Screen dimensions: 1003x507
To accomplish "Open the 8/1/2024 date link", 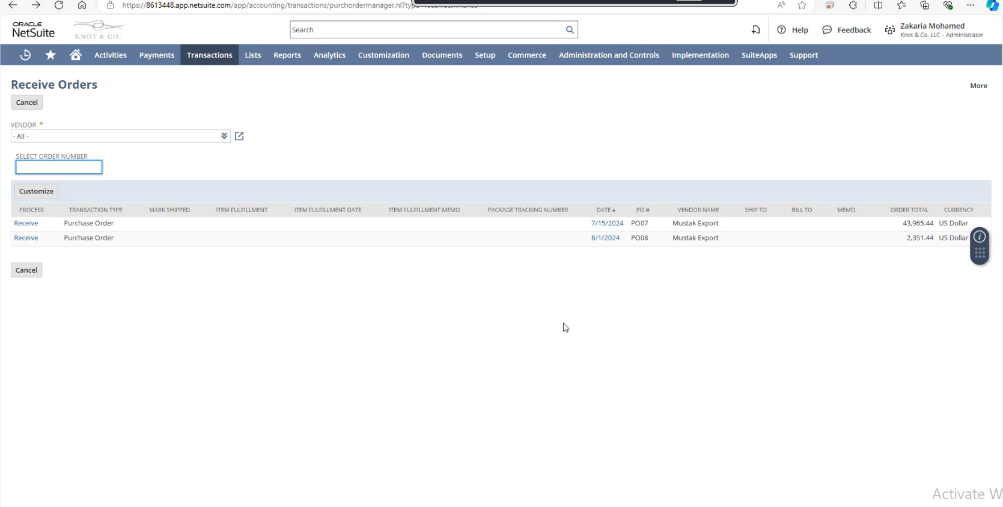I will (x=605, y=238).
